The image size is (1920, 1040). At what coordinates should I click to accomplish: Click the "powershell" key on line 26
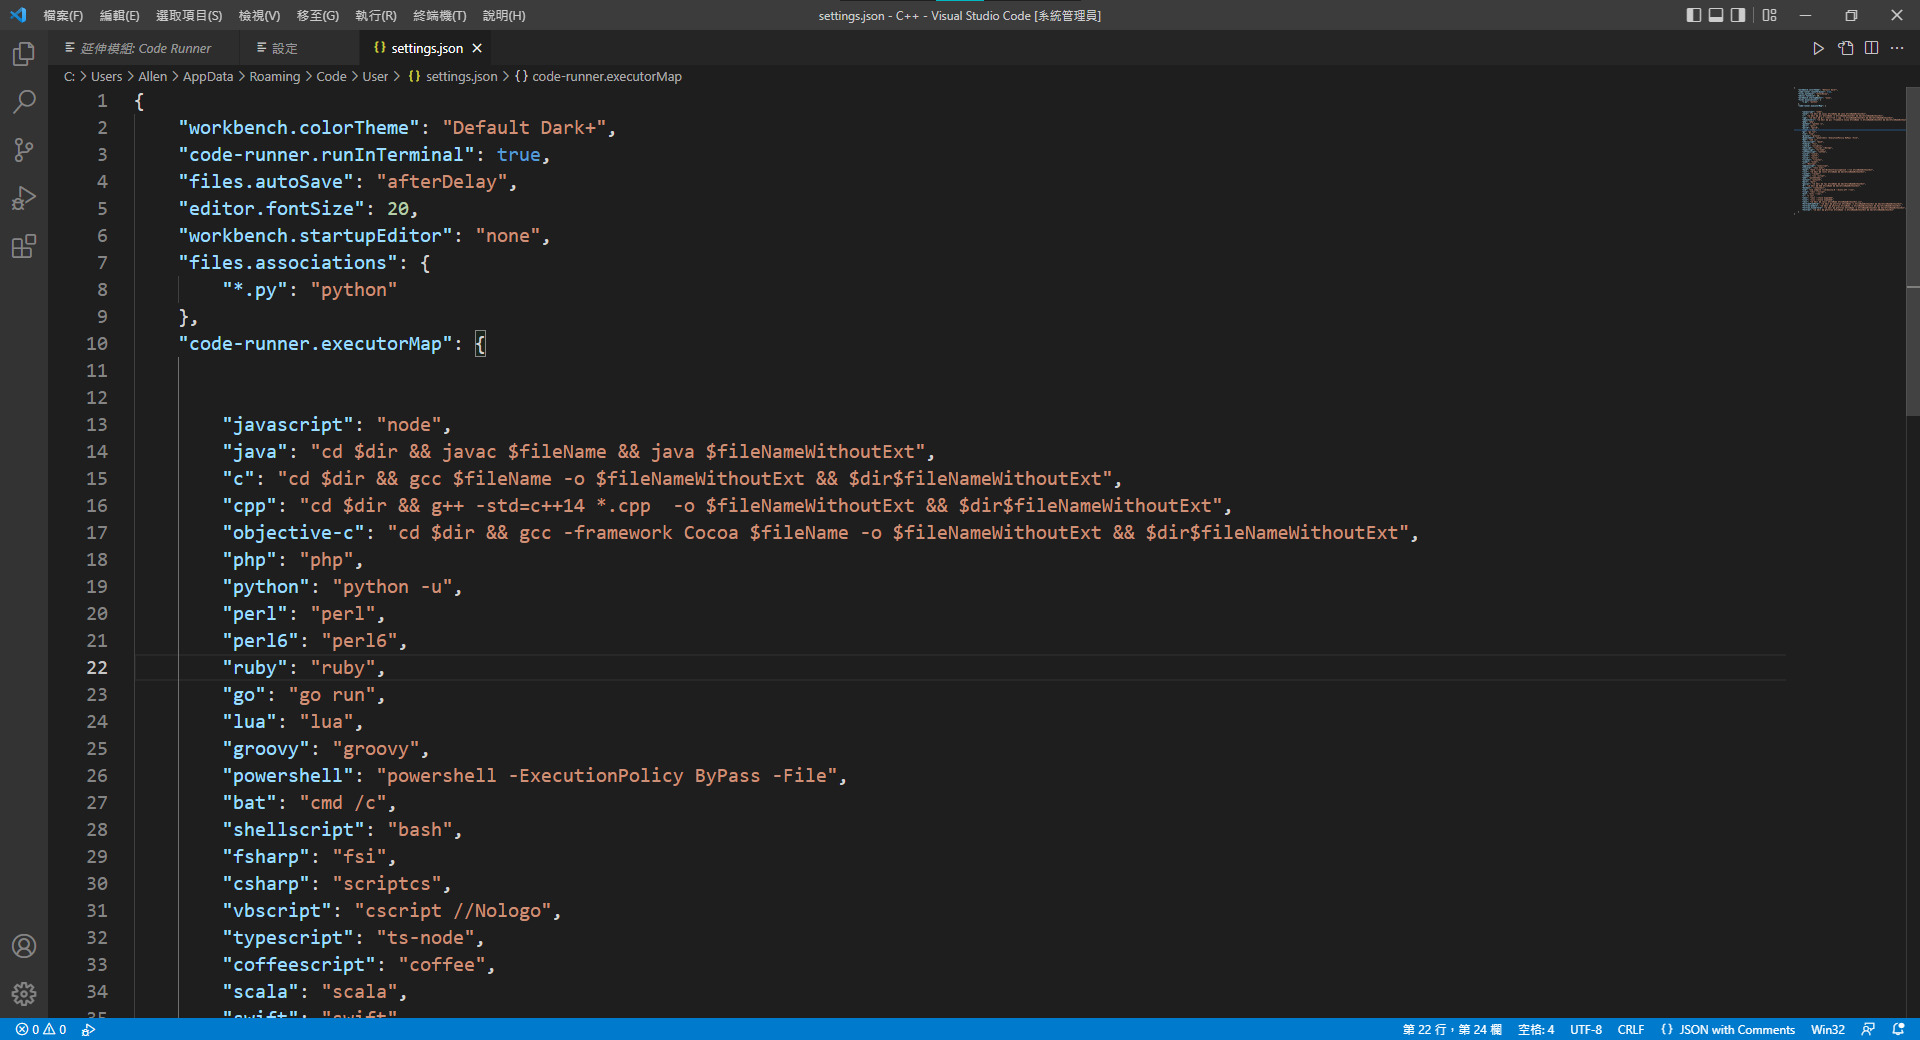288,775
